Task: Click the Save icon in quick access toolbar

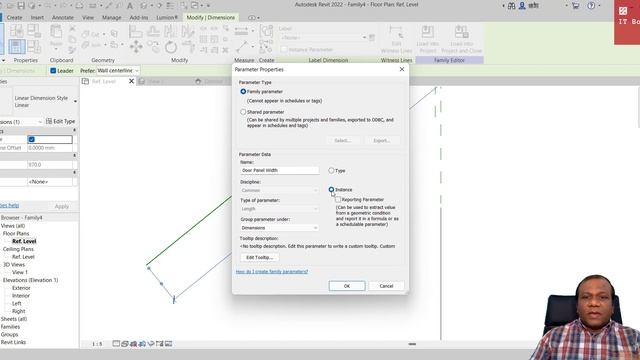Action: (x=21, y=6)
